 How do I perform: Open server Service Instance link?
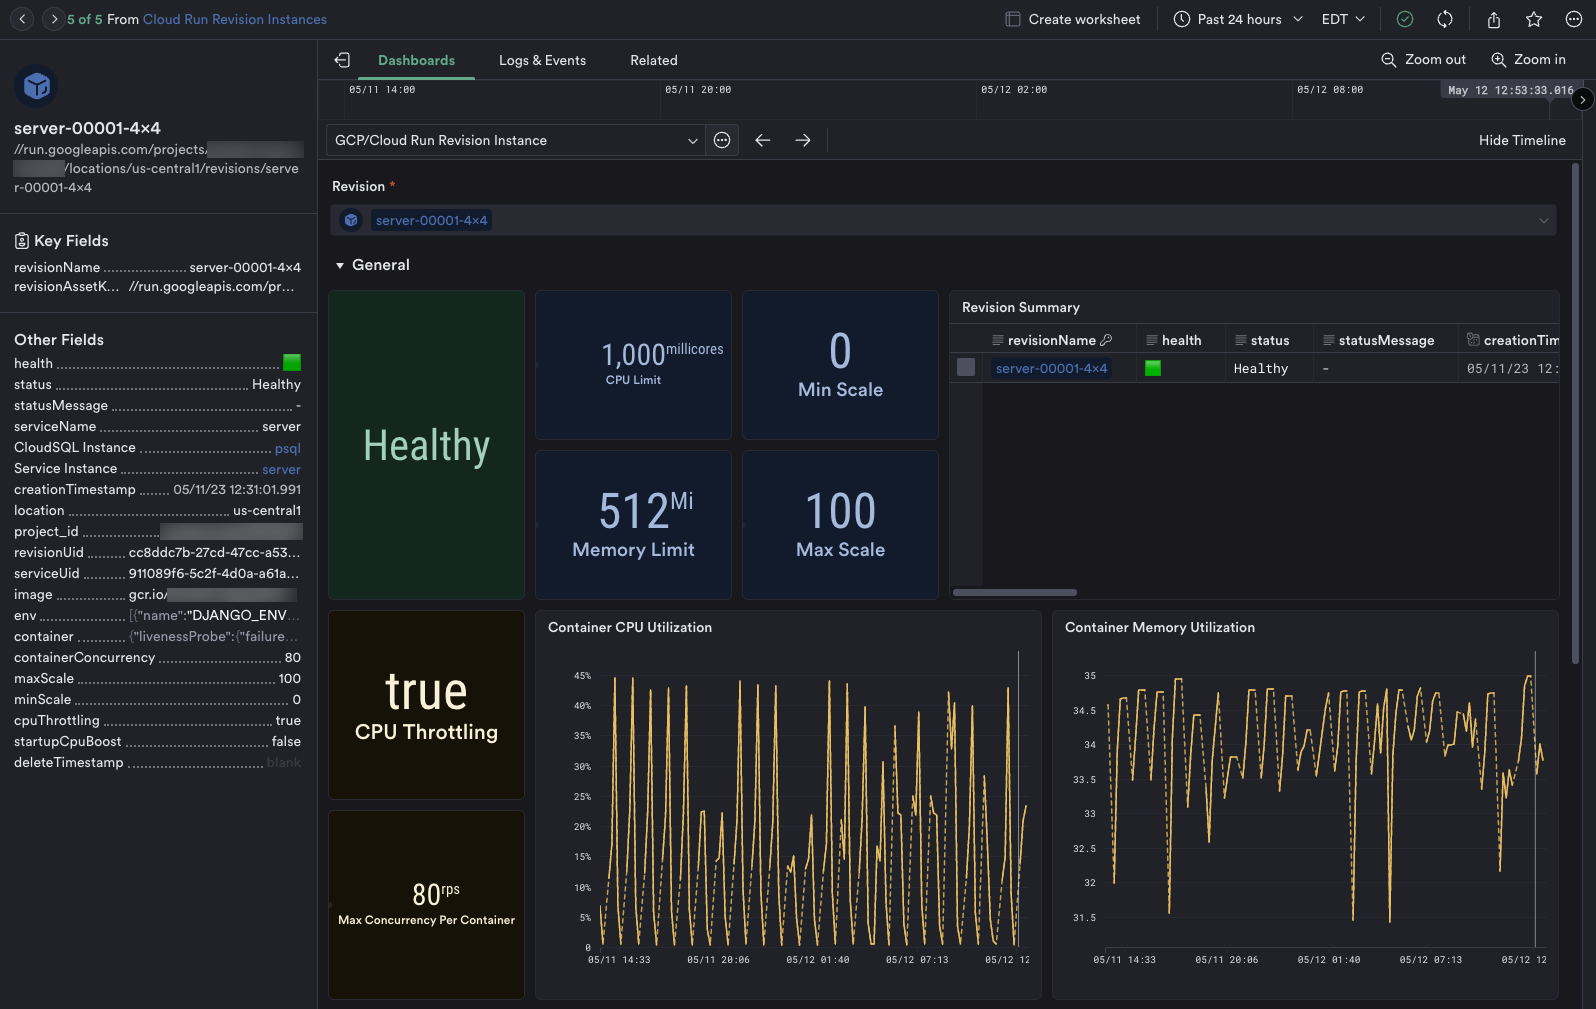281,469
